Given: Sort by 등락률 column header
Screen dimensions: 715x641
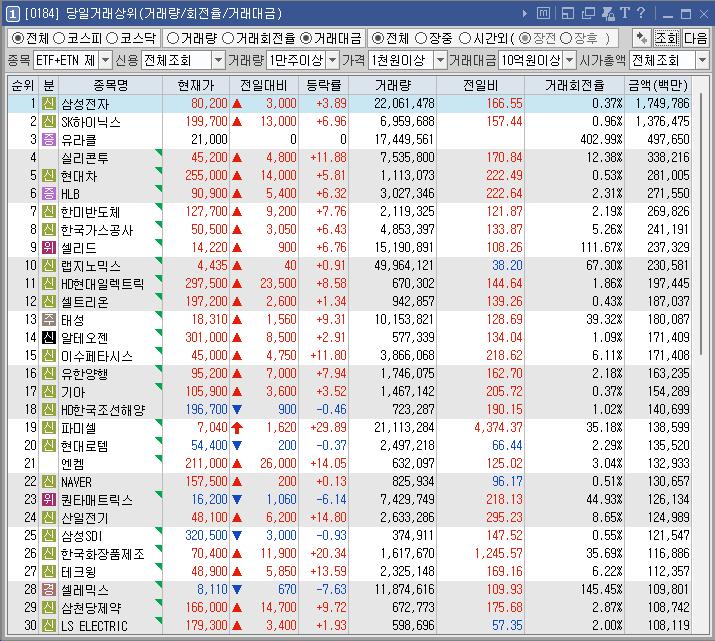Looking at the screenshot, I should click(x=324, y=85).
